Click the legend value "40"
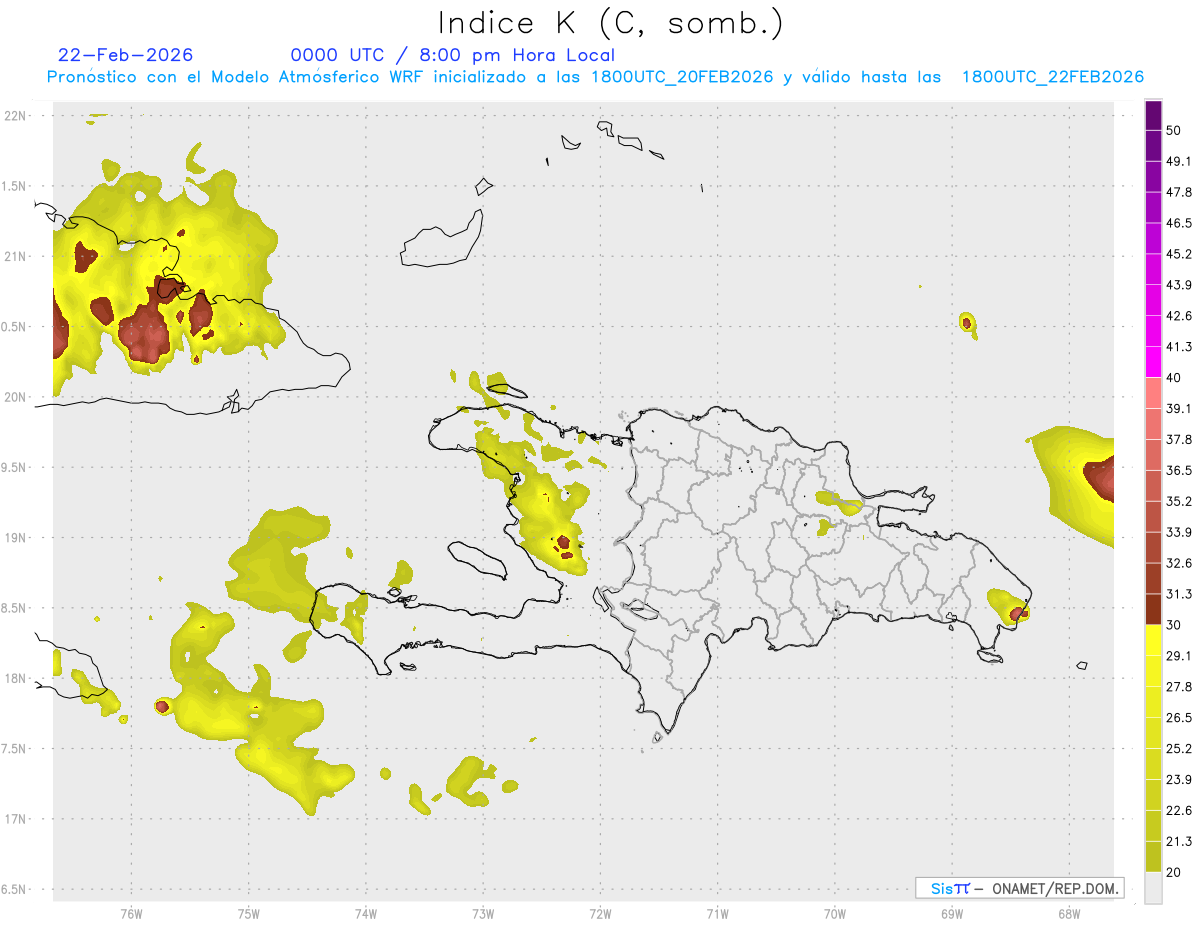1200x927 pixels. [1174, 378]
